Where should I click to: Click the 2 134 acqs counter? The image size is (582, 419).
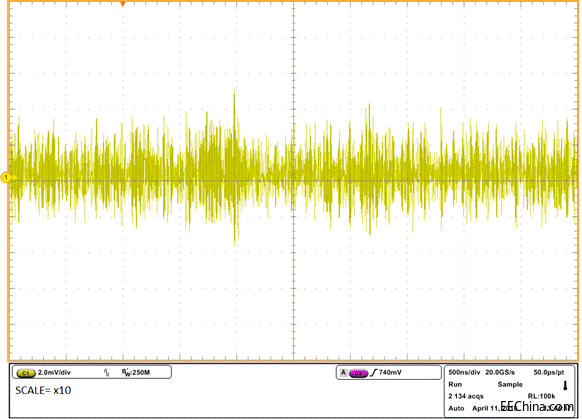pyautogui.click(x=465, y=396)
